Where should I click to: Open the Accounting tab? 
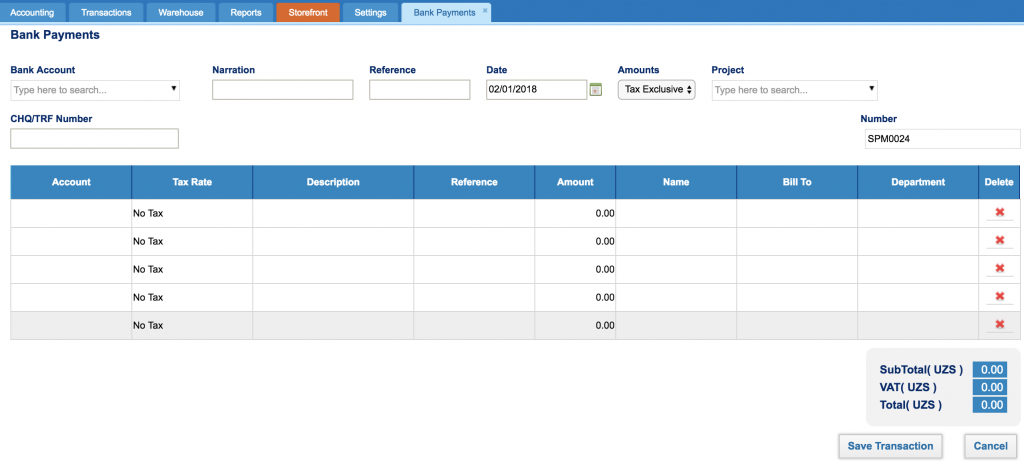[33, 12]
